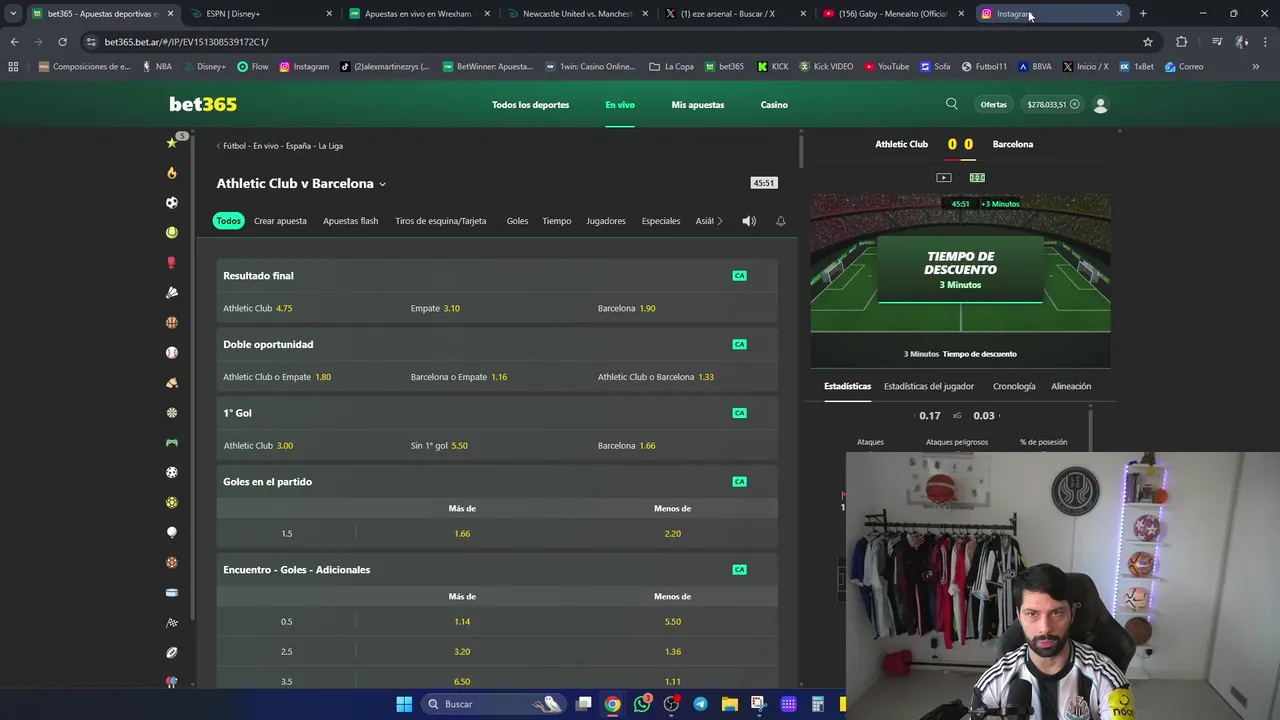Collapse the Resultado final market
The height and width of the screenshot is (720, 1280).
click(x=497, y=276)
